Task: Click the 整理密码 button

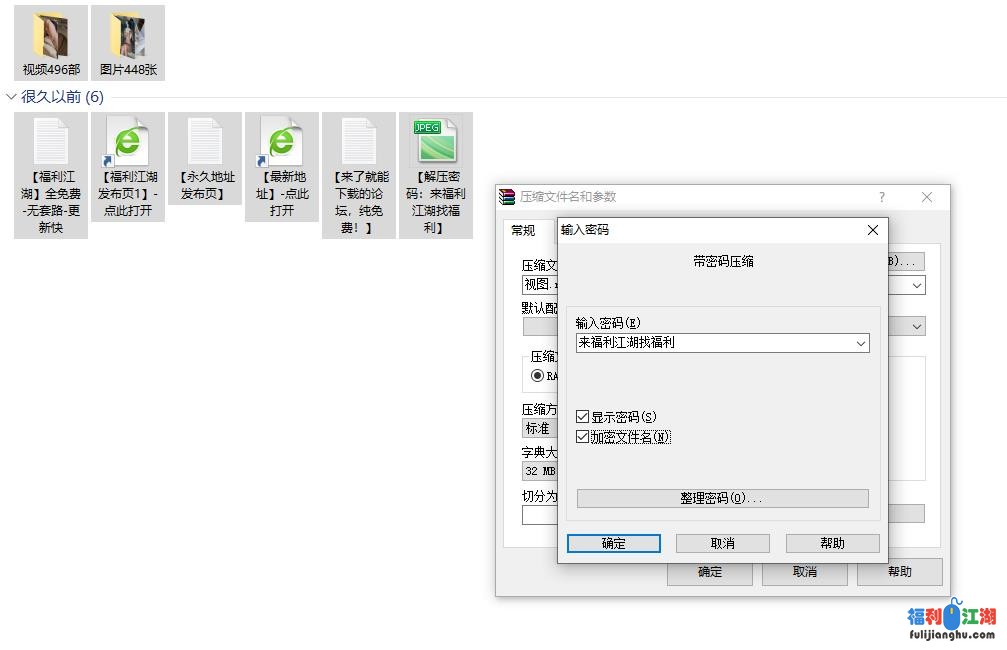Action: pos(722,498)
